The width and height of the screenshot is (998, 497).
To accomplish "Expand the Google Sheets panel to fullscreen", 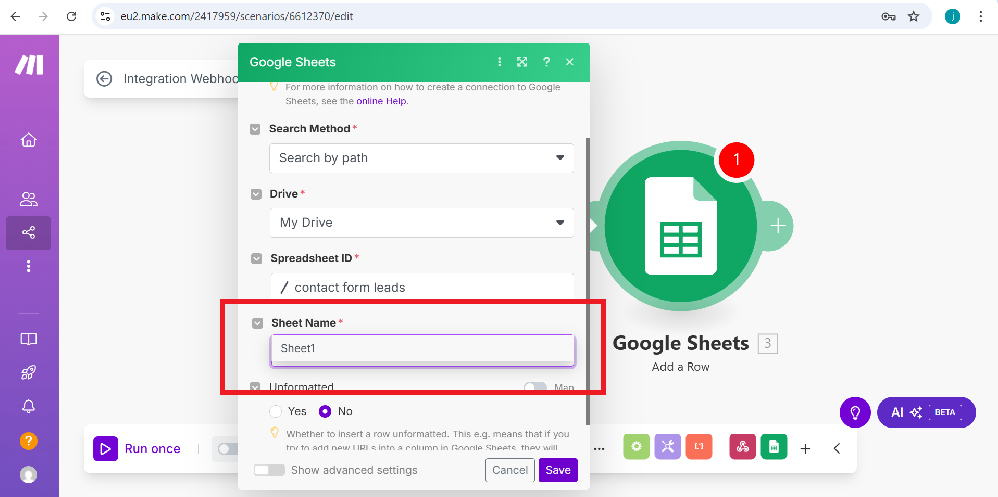I will pos(522,62).
